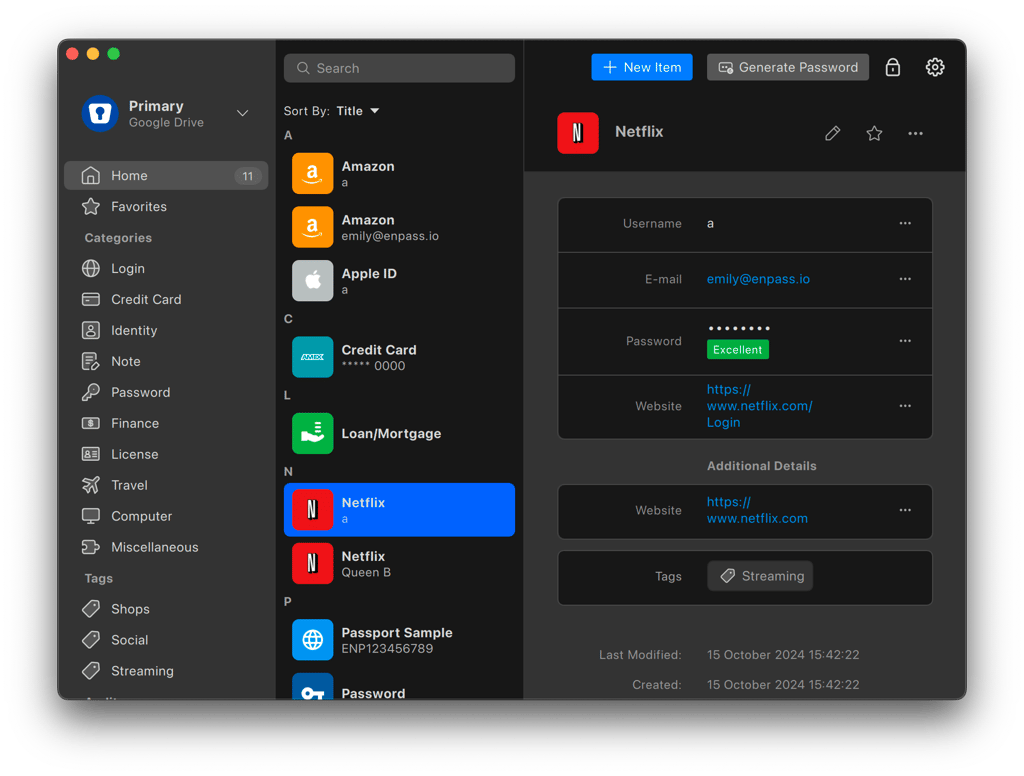Click the Password item key icon
This screenshot has width=1024, height=776.
click(x=312, y=687)
